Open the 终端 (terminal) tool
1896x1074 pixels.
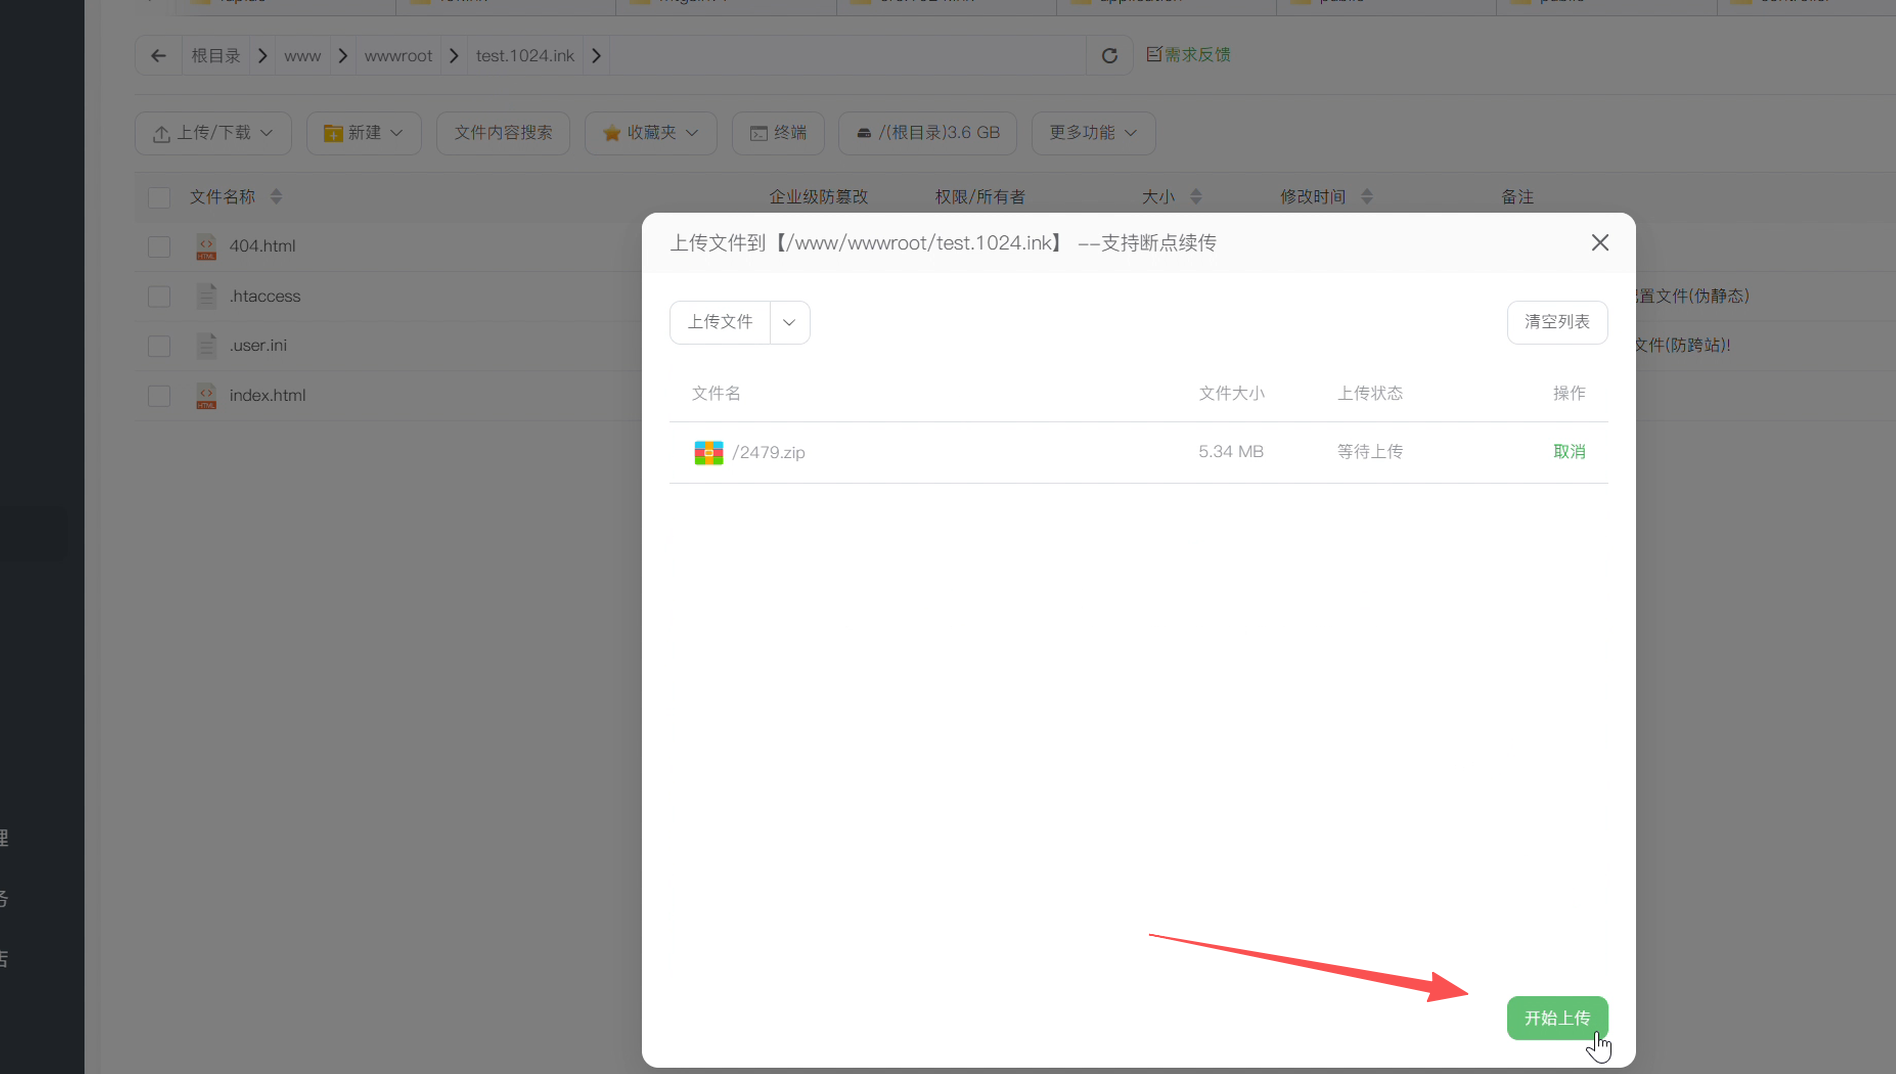[777, 132]
